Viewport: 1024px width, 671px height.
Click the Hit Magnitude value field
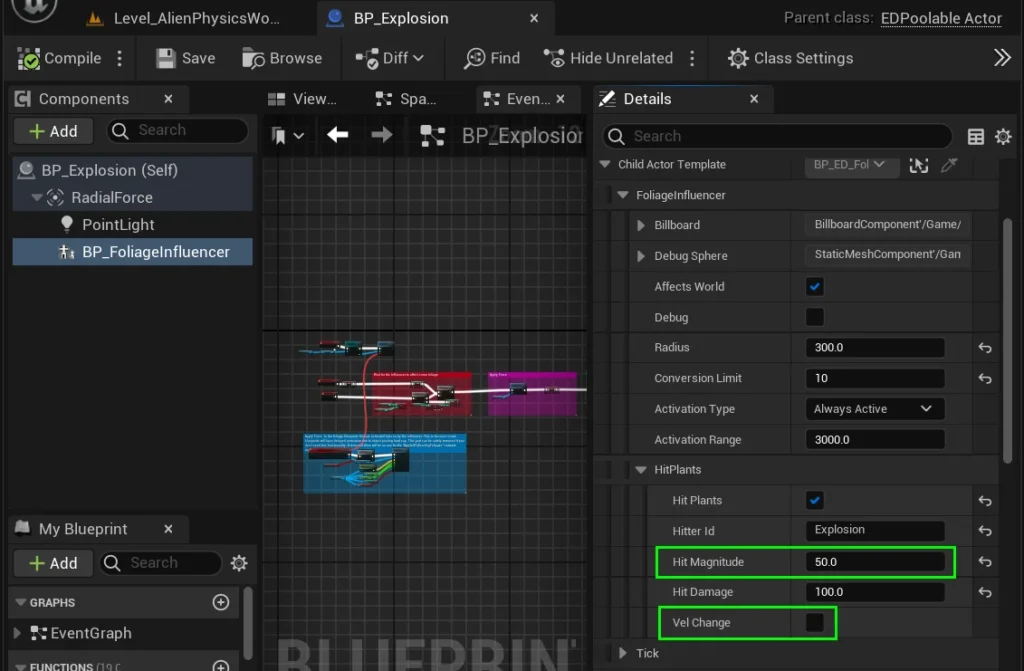point(873,562)
